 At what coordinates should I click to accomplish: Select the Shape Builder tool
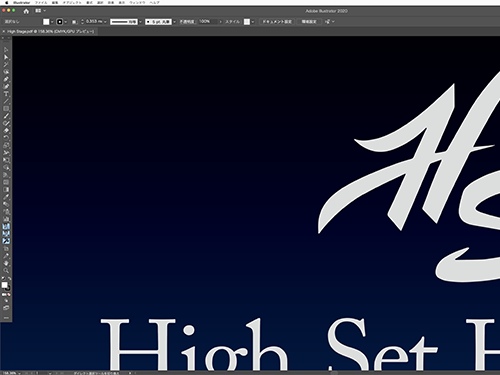point(6,167)
